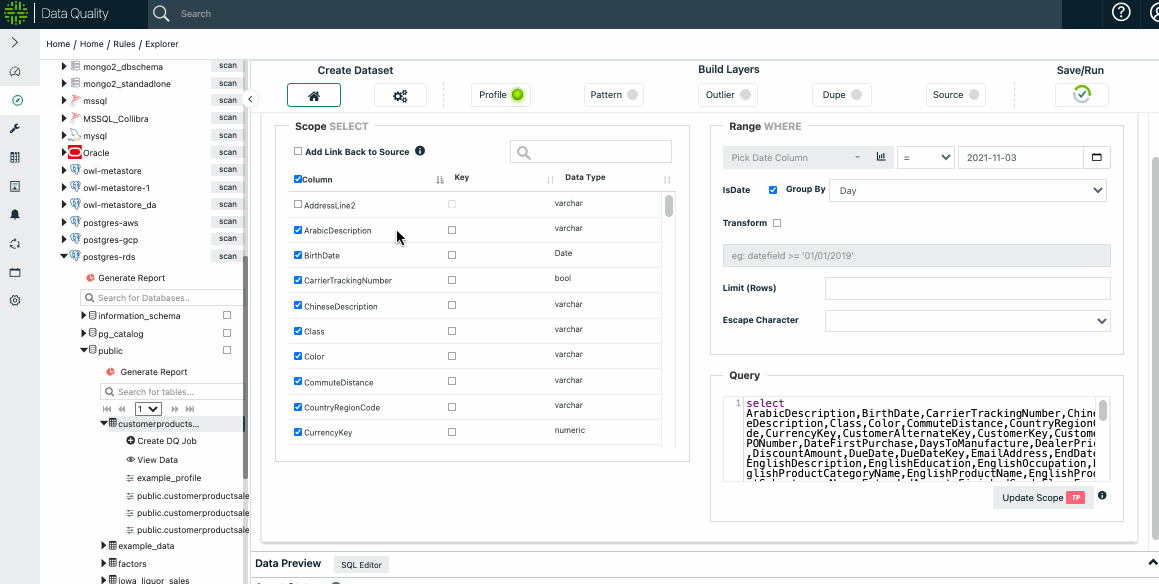
Task: Click Create DQ Job link
Action: (x=166, y=441)
